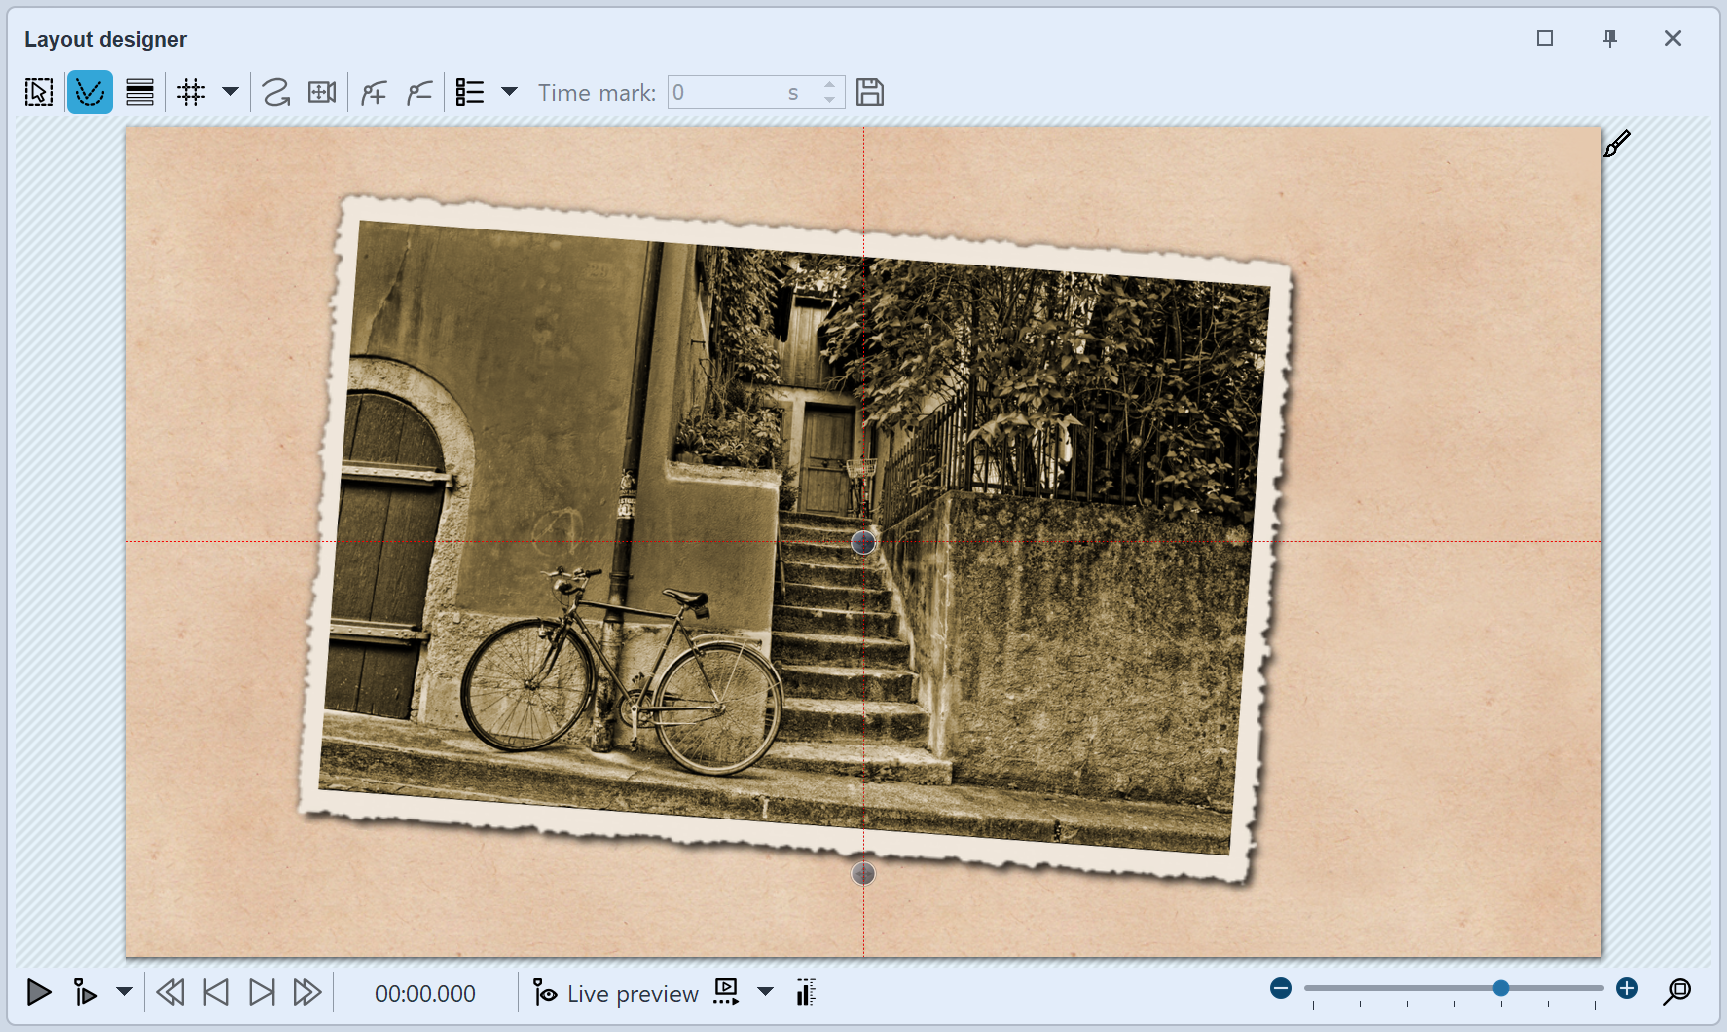The width and height of the screenshot is (1727, 1032).
Task: Expand the preview output dropdown
Action: click(x=765, y=993)
